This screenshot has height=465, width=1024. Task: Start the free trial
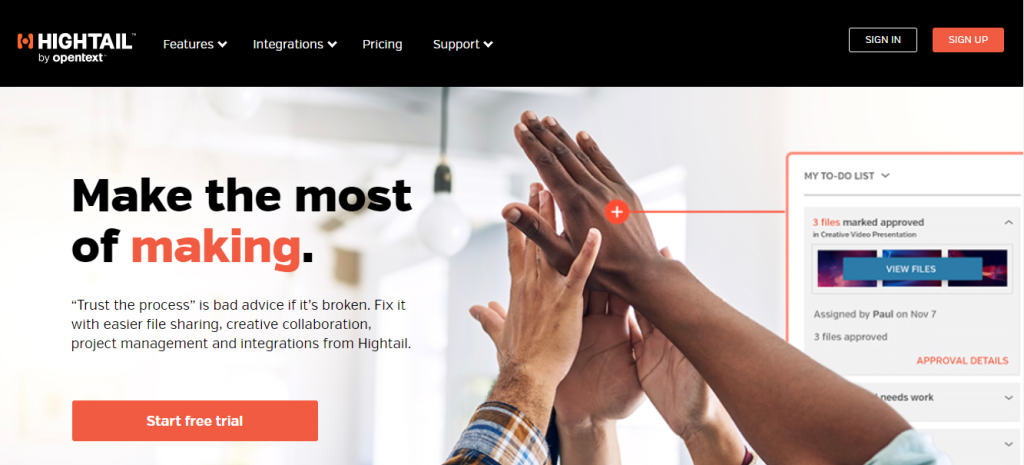coord(195,421)
